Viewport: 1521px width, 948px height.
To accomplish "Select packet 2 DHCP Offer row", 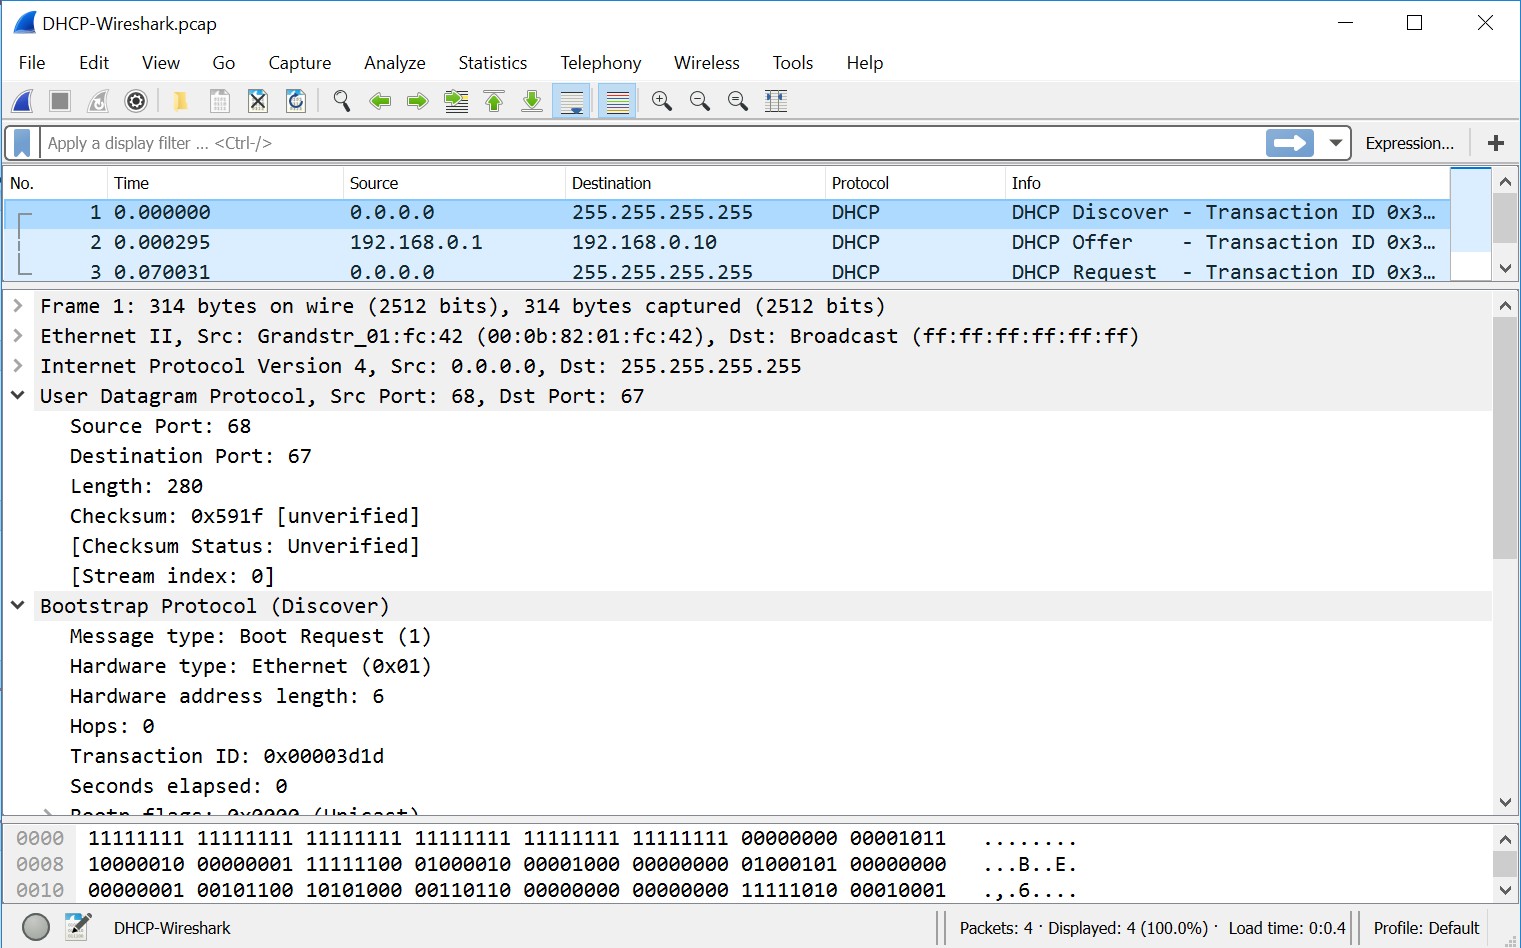I will click(x=727, y=242).
